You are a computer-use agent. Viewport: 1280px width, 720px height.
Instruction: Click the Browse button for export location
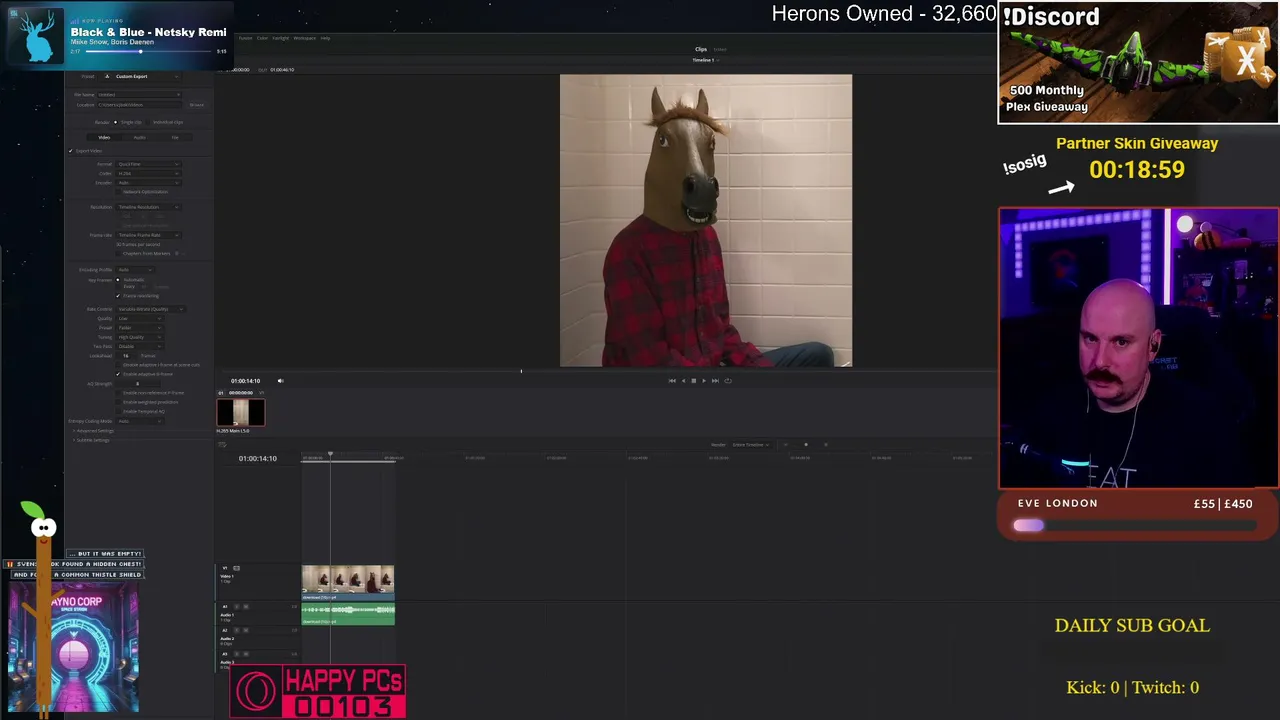pos(197,105)
